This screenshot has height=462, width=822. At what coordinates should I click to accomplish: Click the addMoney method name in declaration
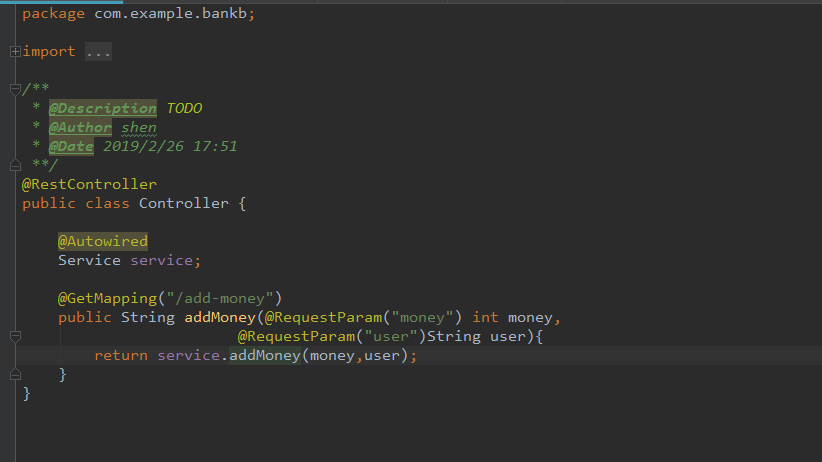click(220, 317)
